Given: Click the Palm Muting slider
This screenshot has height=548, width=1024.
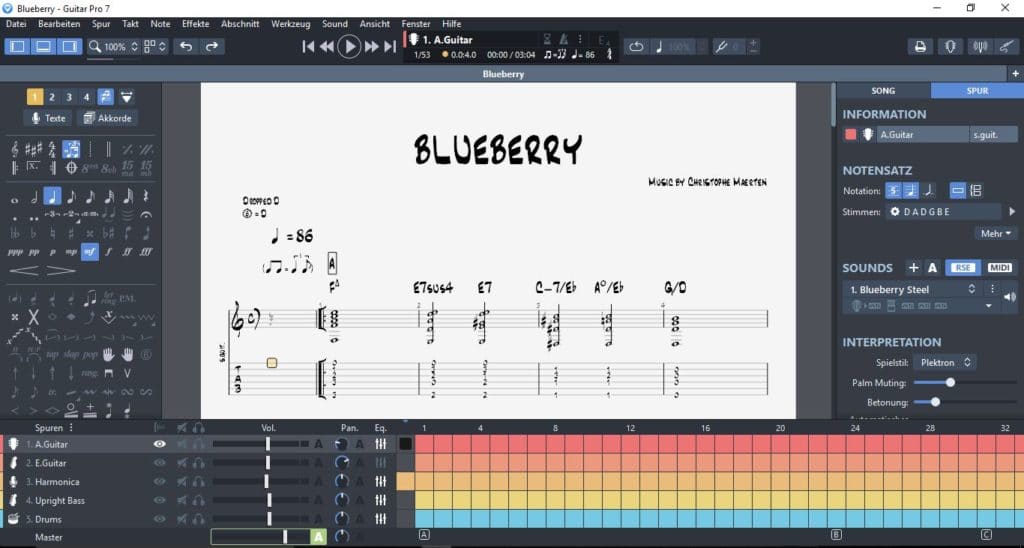Looking at the screenshot, I should (965, 382).
